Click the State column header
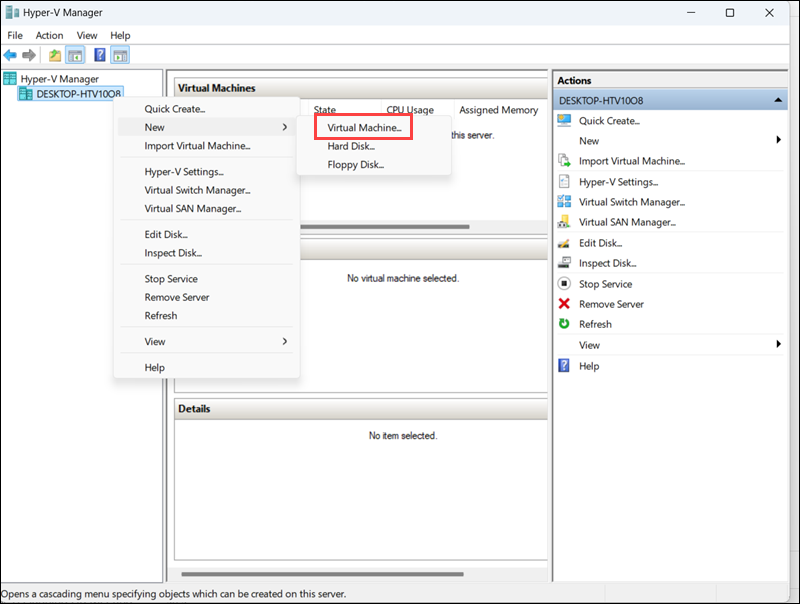Image resolution: width=800 pixels, height=604 pixels. point(325,110)
